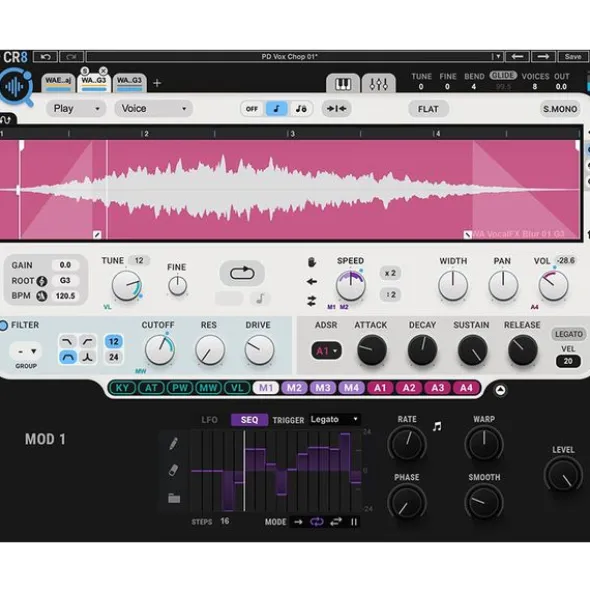Select the note sync mode icon
Viewport: 590px width, 591px height.
(x=276, y=109)
